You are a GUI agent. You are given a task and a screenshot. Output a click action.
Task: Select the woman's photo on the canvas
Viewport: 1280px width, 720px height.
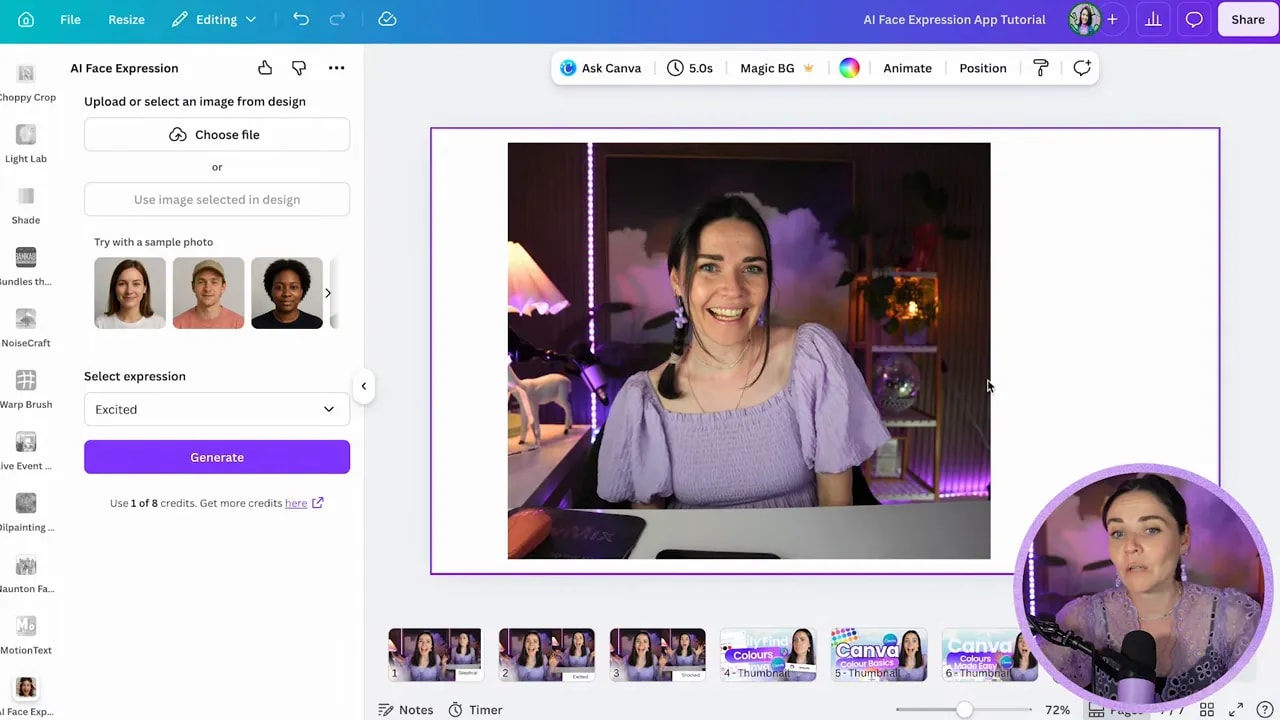[749, 351]
